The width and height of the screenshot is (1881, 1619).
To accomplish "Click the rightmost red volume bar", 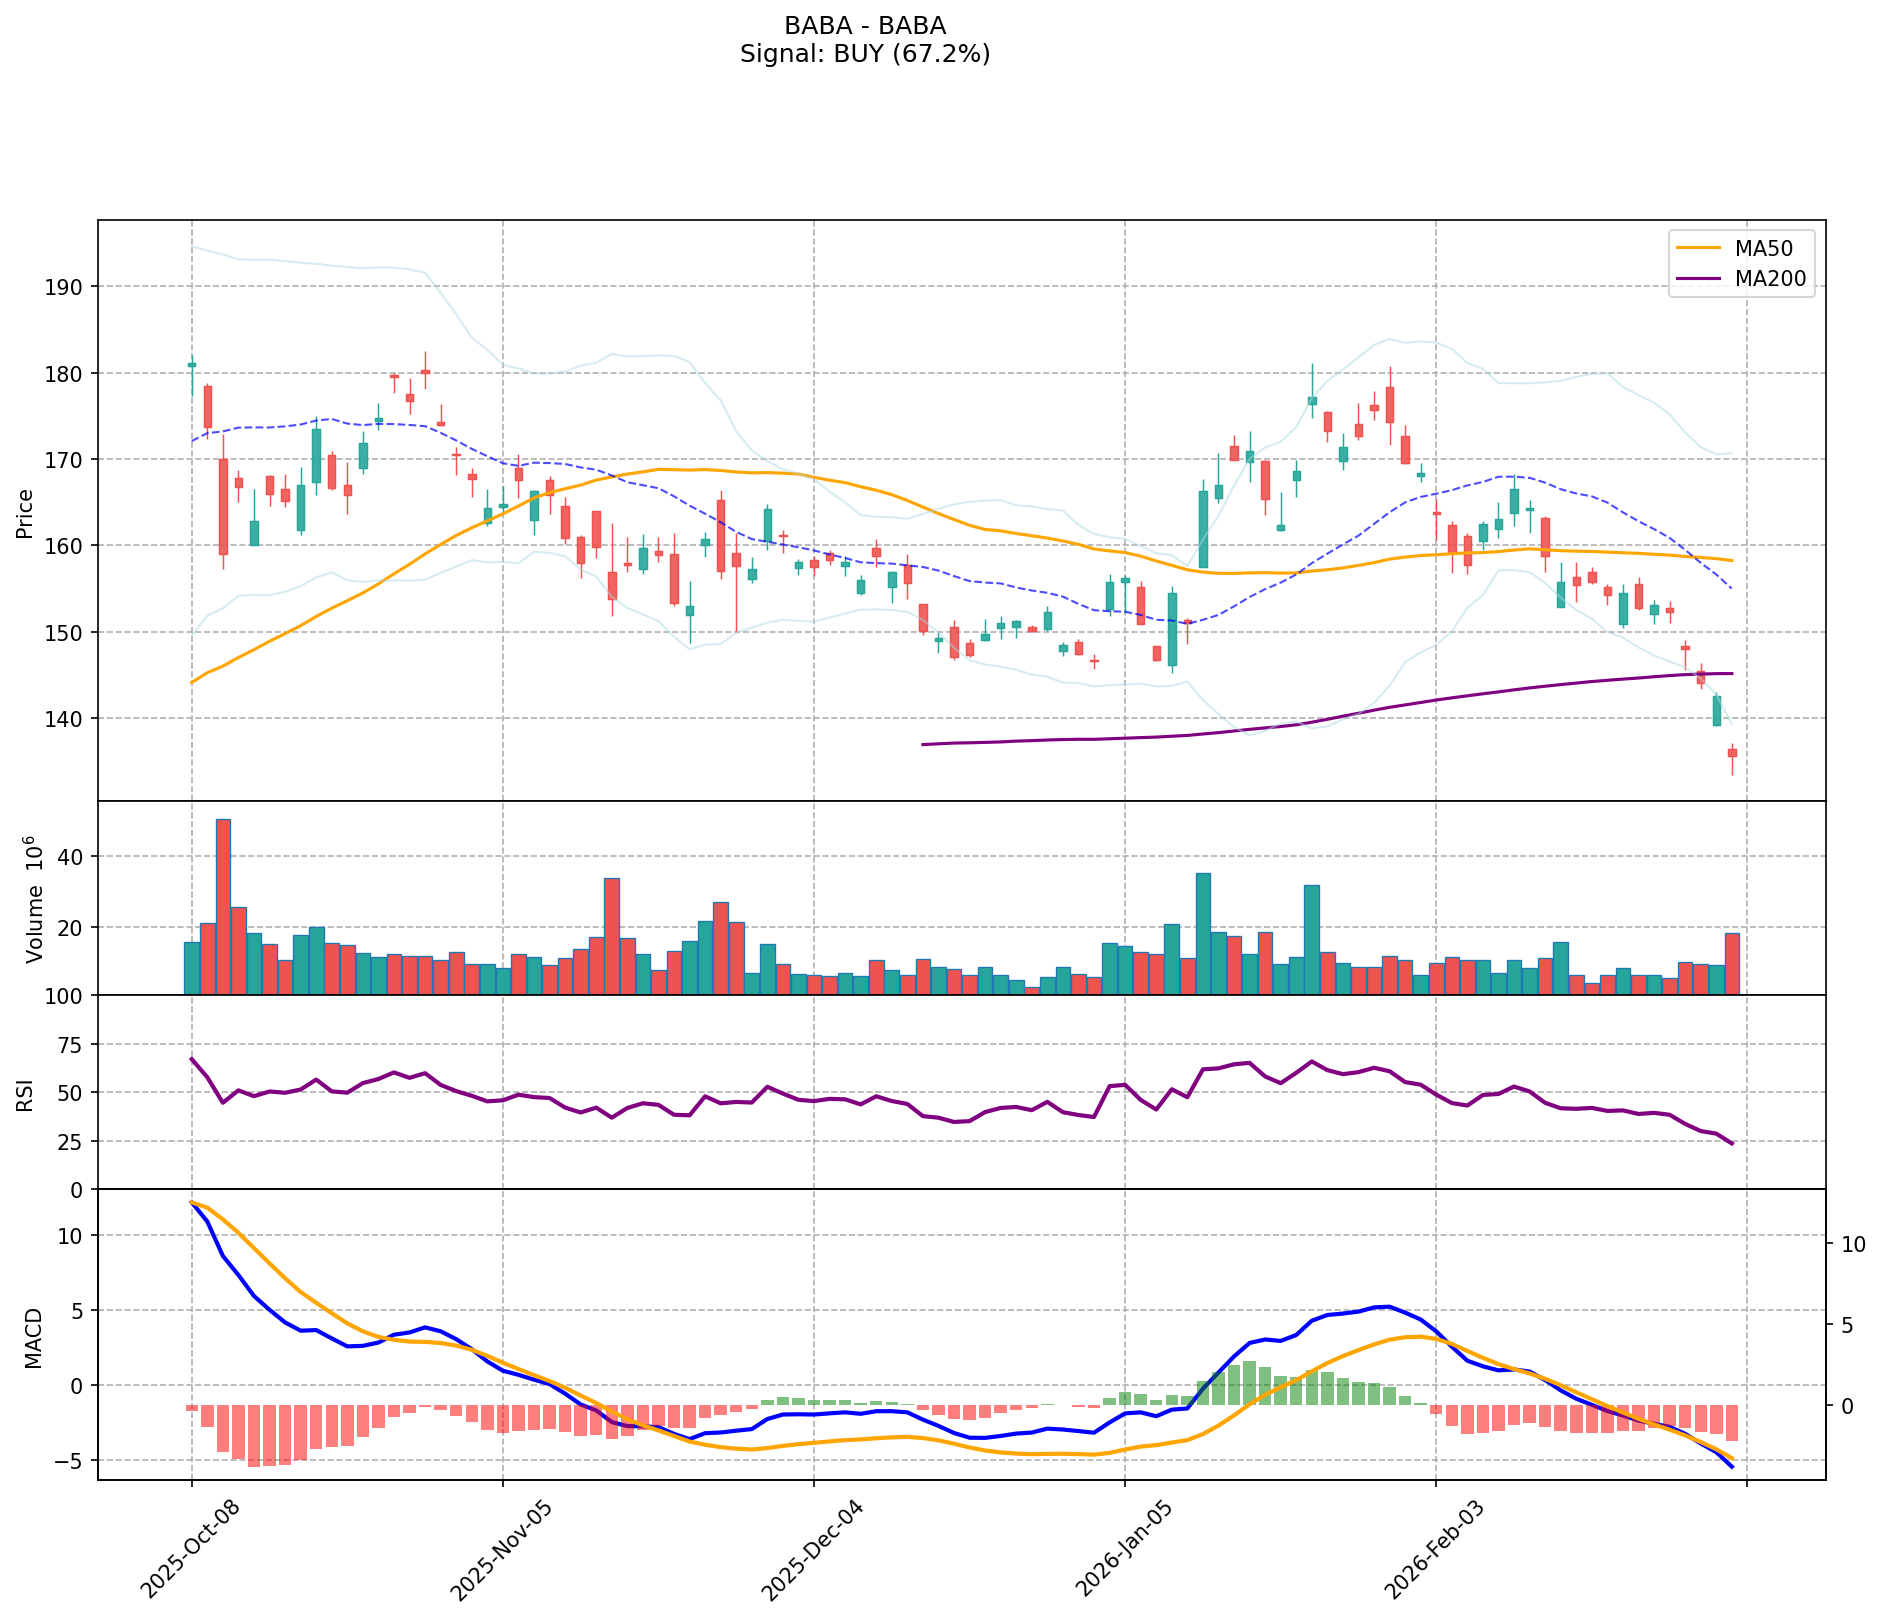I will pos(1732,963).
